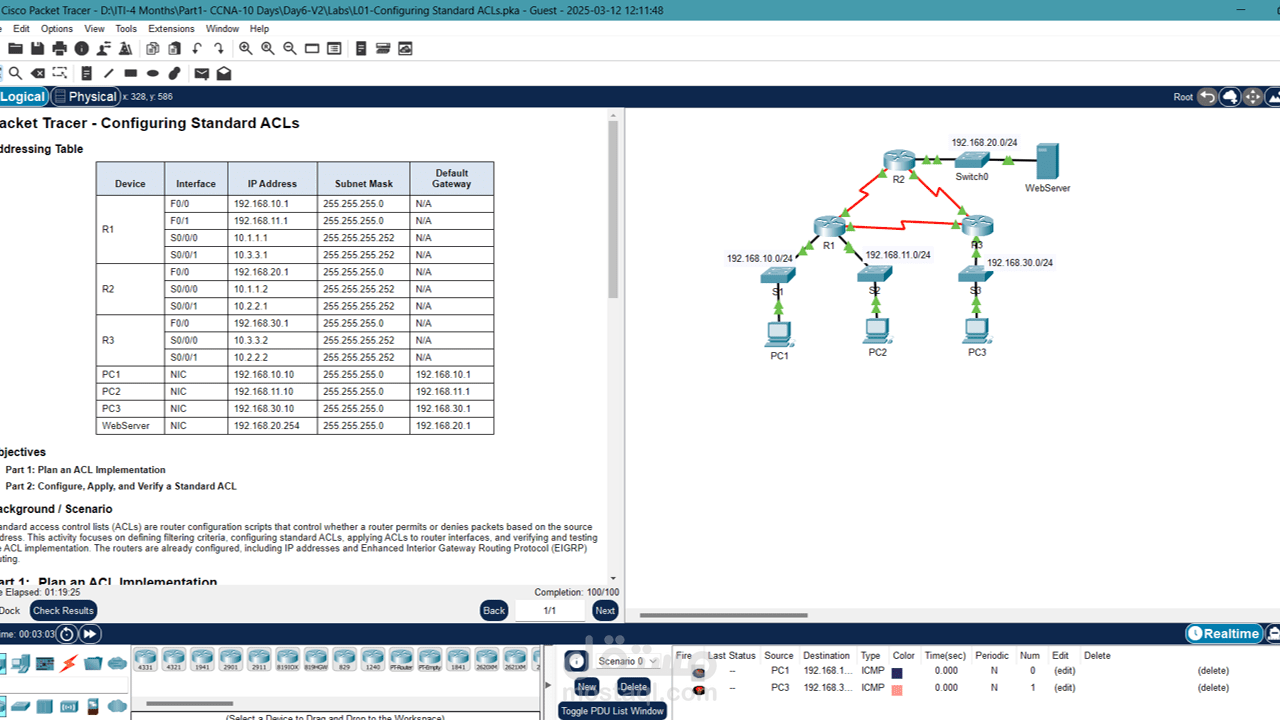1280x720 pixels.
Task: Add a Complex PDU open envelope
Action: (224, 73)
